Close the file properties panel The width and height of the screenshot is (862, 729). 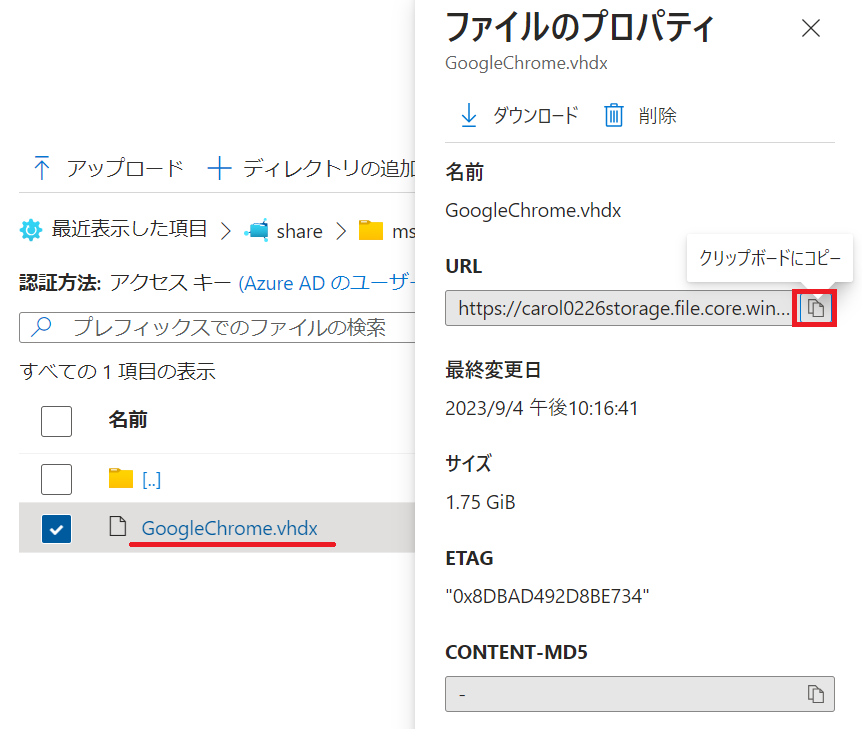point(811,28)
